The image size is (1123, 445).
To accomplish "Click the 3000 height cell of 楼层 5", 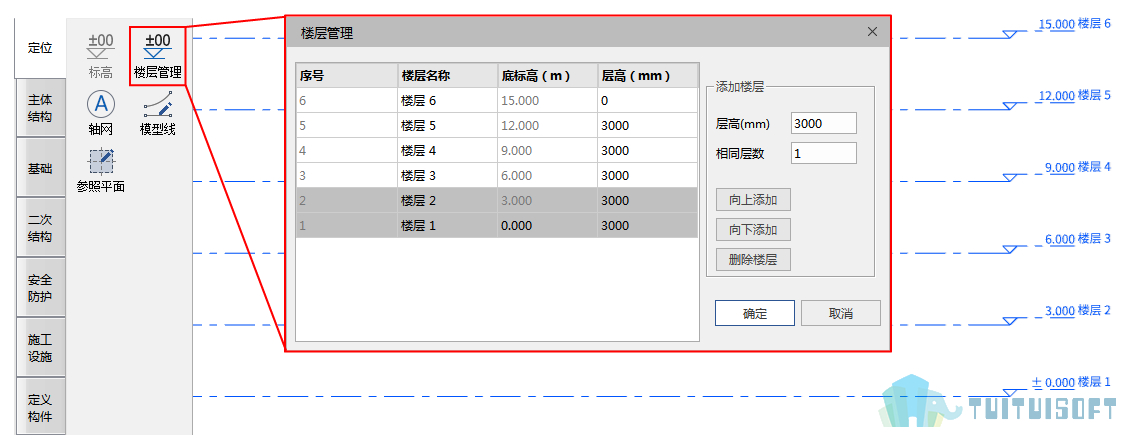I will [647, 126].
